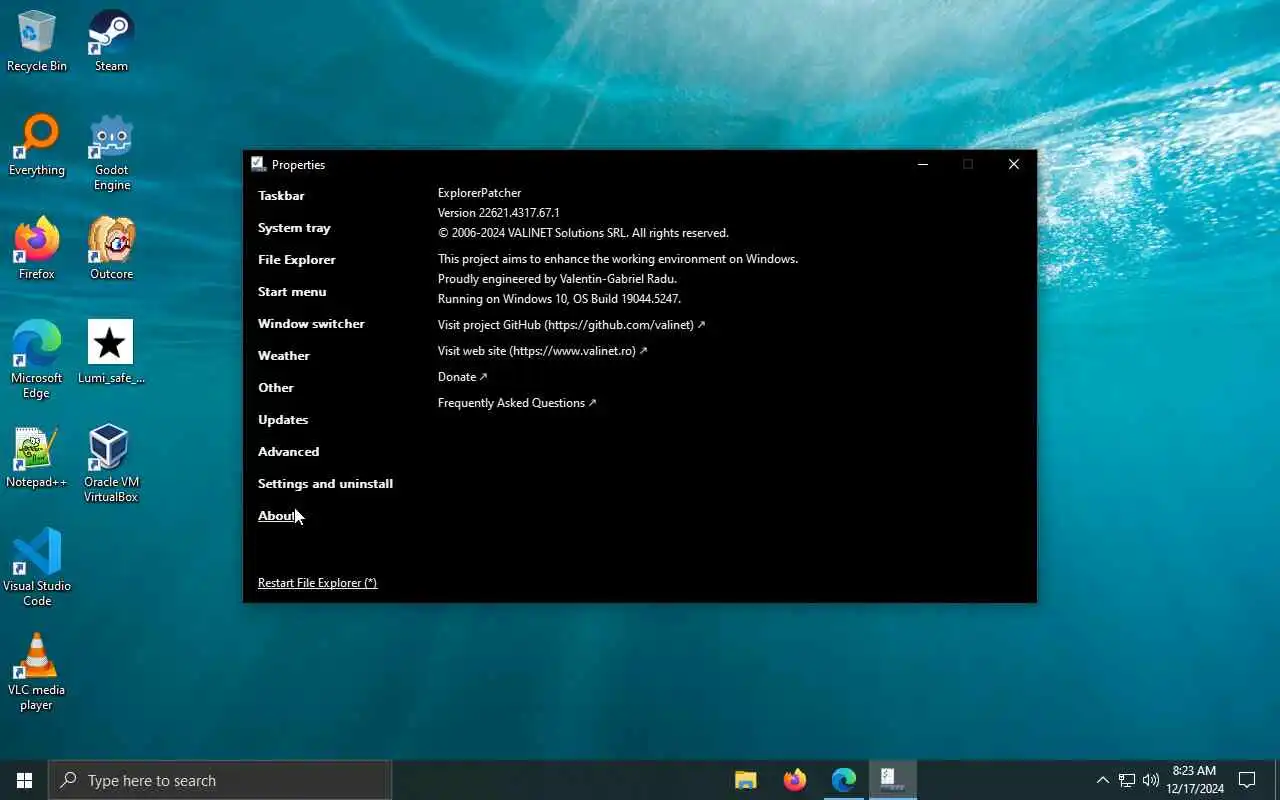The height and width of the screenshot is (800, 1280).
Task: Open the Recycle Bin desktop icon
Action: click(x=37, y=41)
